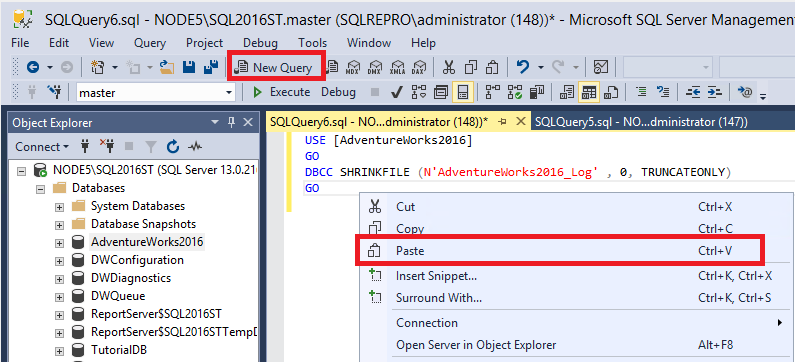Display the Estimated Execution Plan
Screen dimensions: 795x364
tap(419, 92)
